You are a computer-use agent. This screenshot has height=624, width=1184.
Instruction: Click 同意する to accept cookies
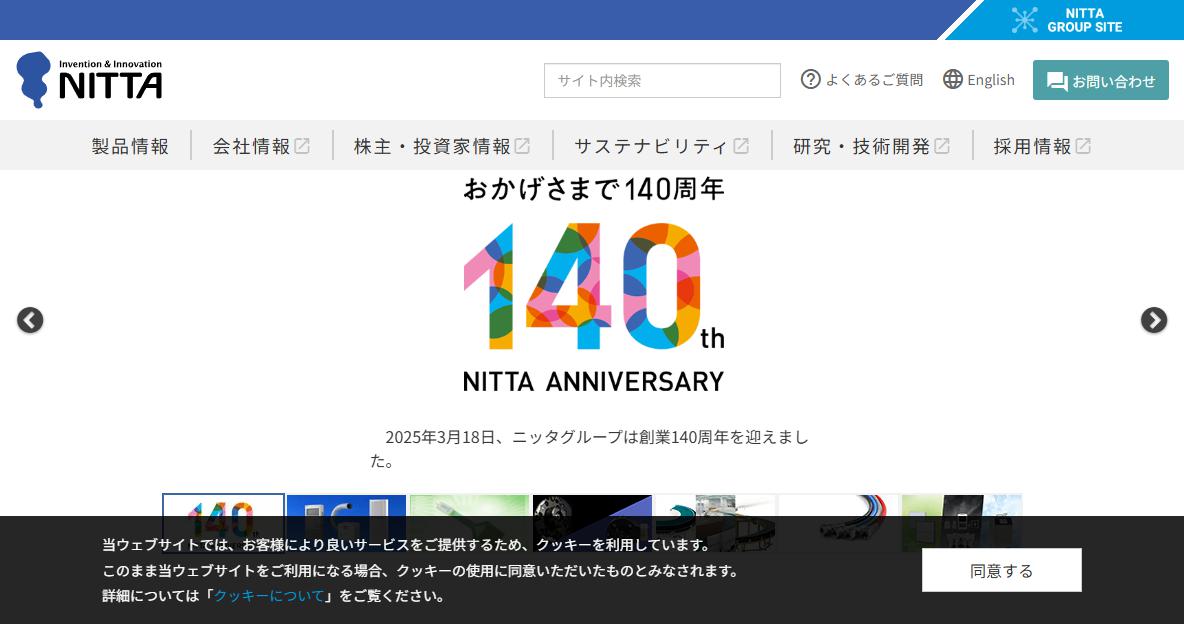pos(1001,570)
